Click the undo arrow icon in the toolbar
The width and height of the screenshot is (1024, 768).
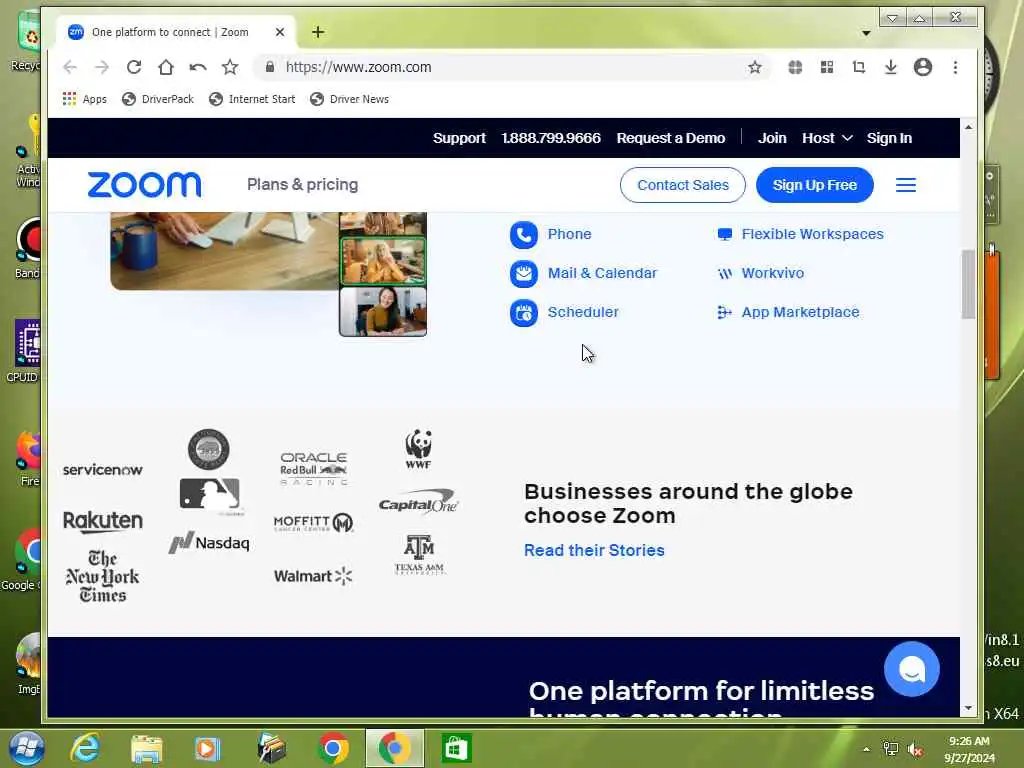pyautogui.click(x=198, y=67)
